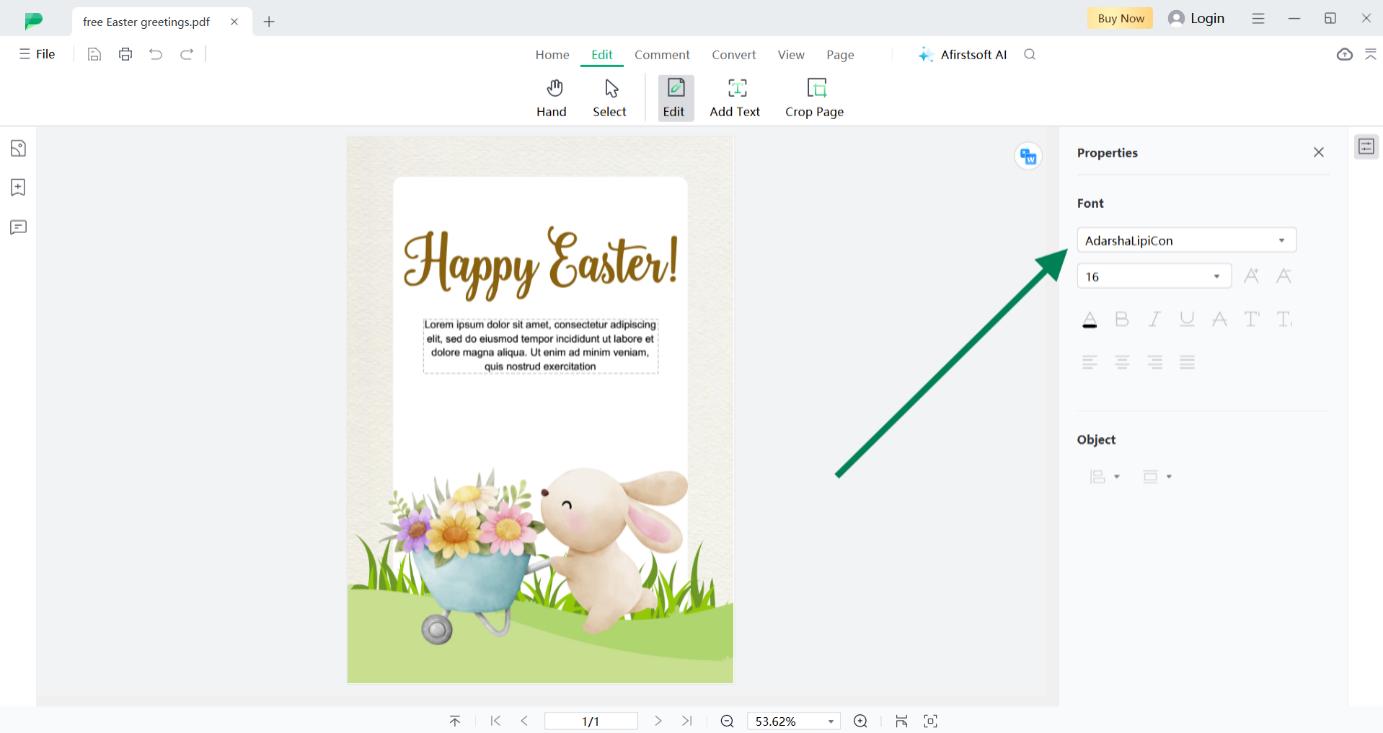
Task: Close the Properties panel
Action: [x=1318, y=153]
